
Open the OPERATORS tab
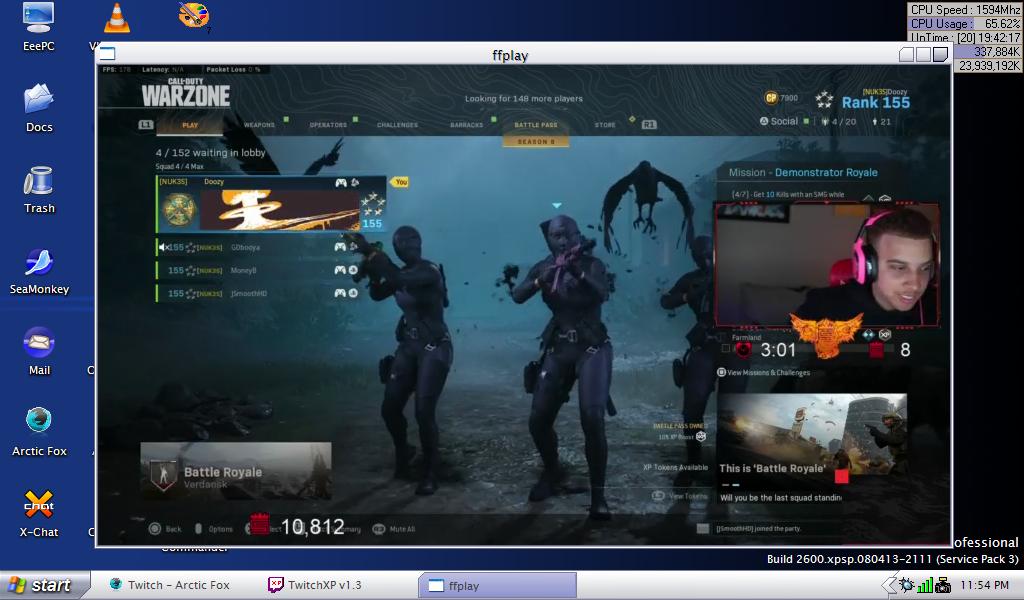click(x=328, y=125)
